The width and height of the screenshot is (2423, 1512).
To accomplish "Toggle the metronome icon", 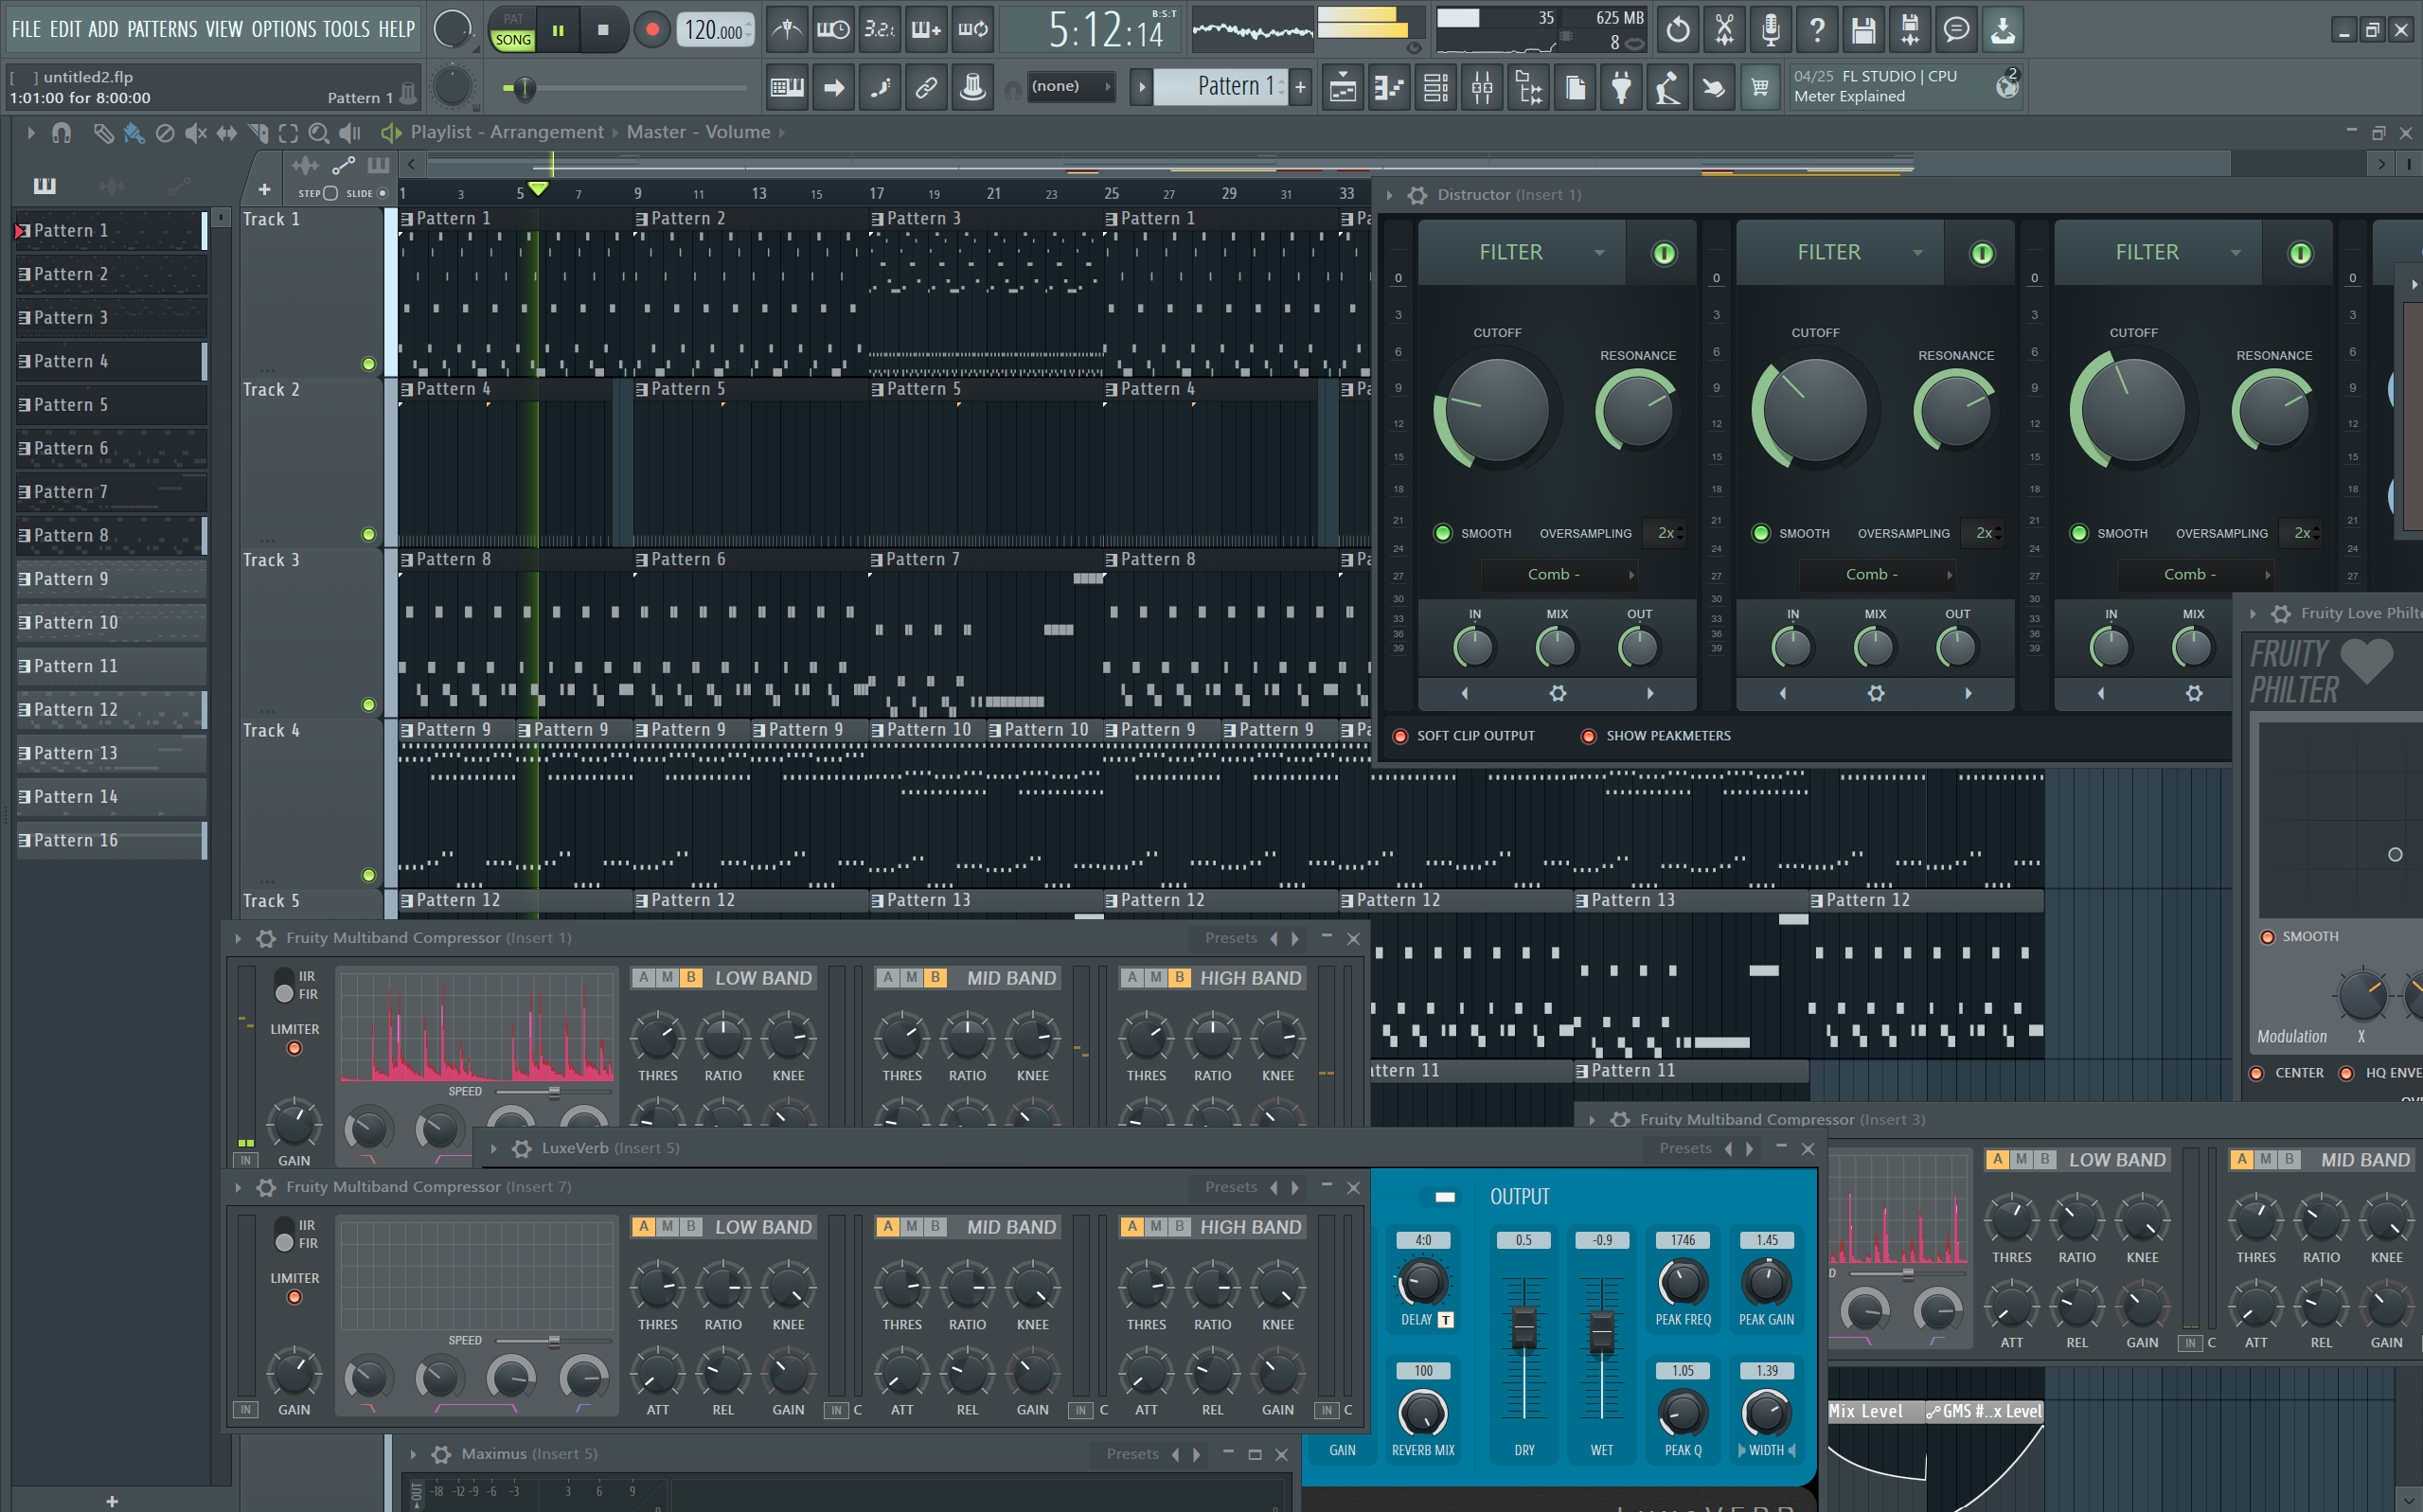I will tap(788, 30).
